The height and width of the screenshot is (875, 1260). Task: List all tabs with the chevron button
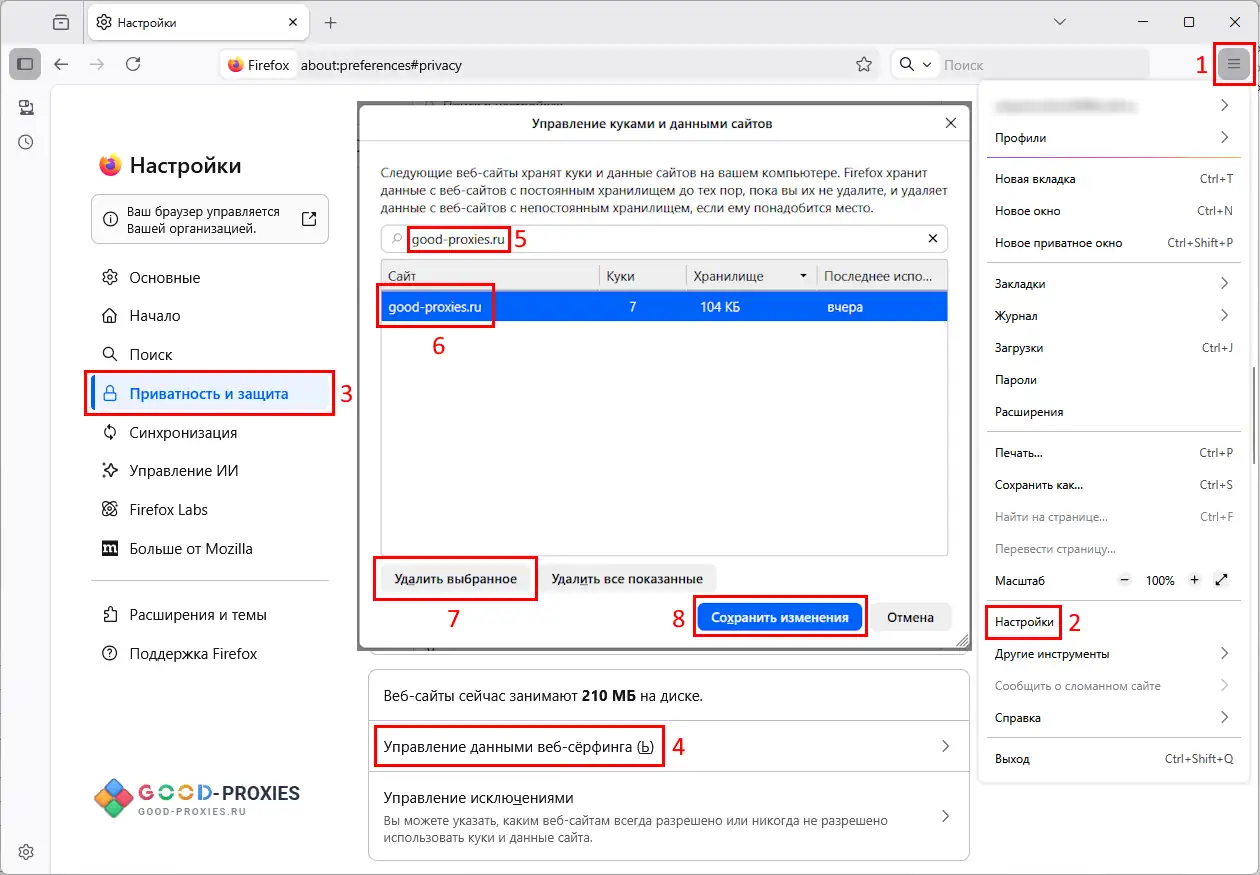pyautogui.click(x=1062, y=22)
